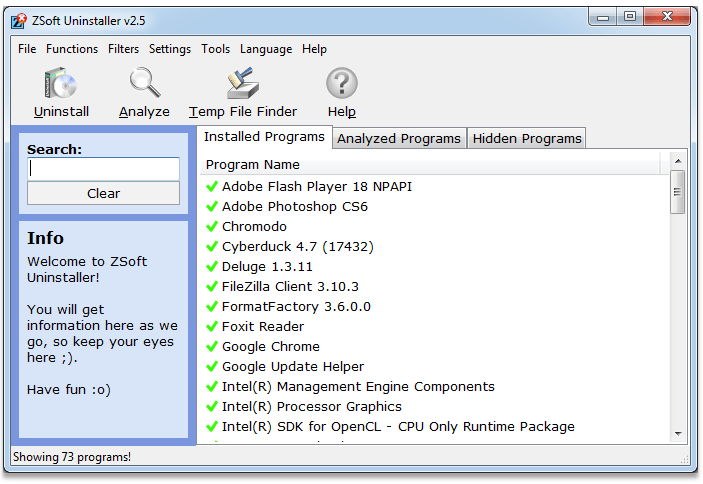Image resolution: width=703 pixels, height=484 pixels.
Task: Click green checkmark beside Foxit Reader
Action: pos(212,326)
